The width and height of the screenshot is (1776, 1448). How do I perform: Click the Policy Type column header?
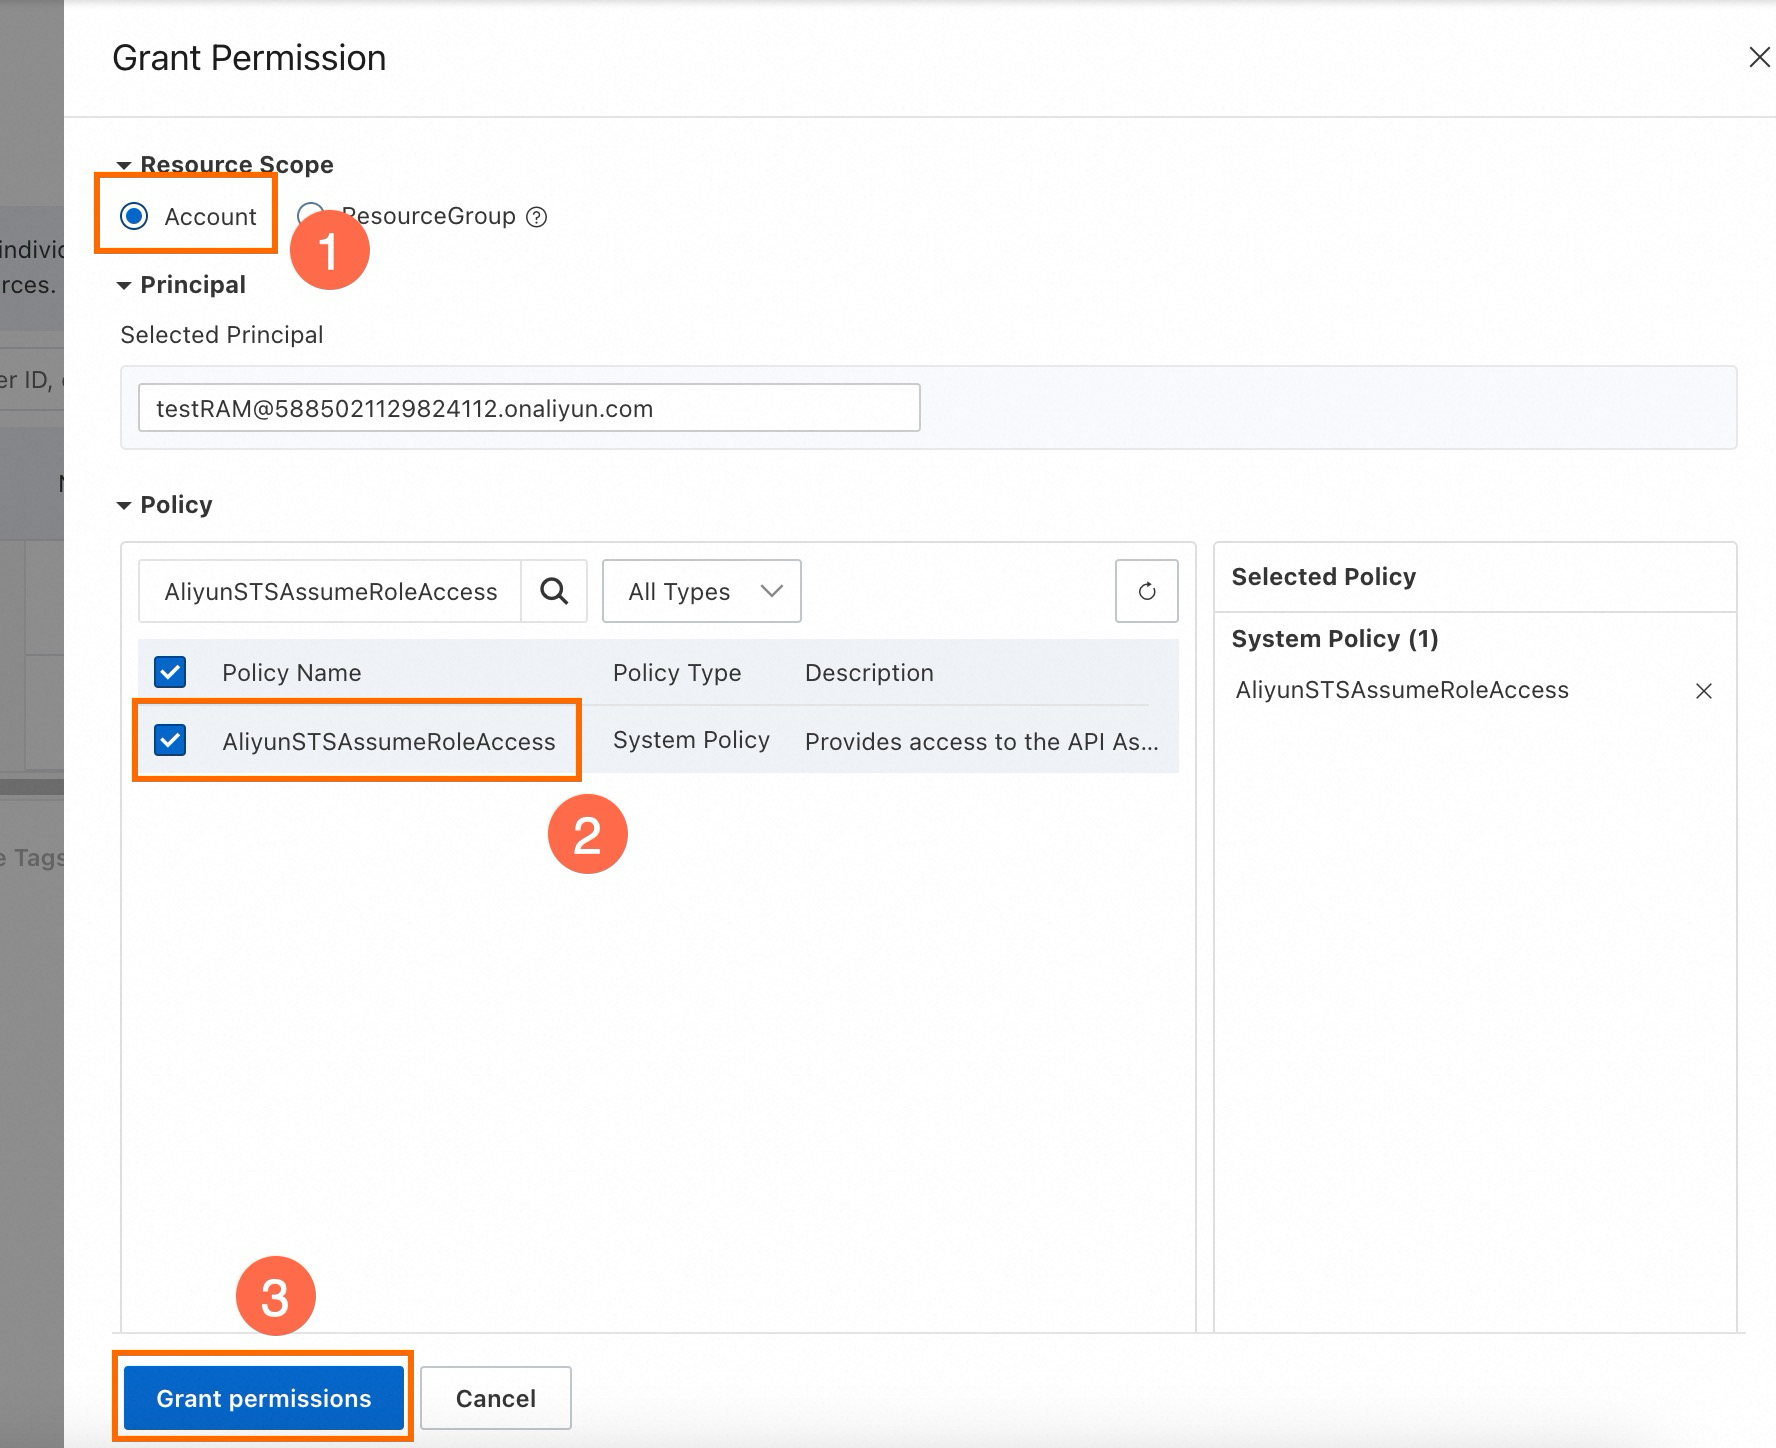677,672
